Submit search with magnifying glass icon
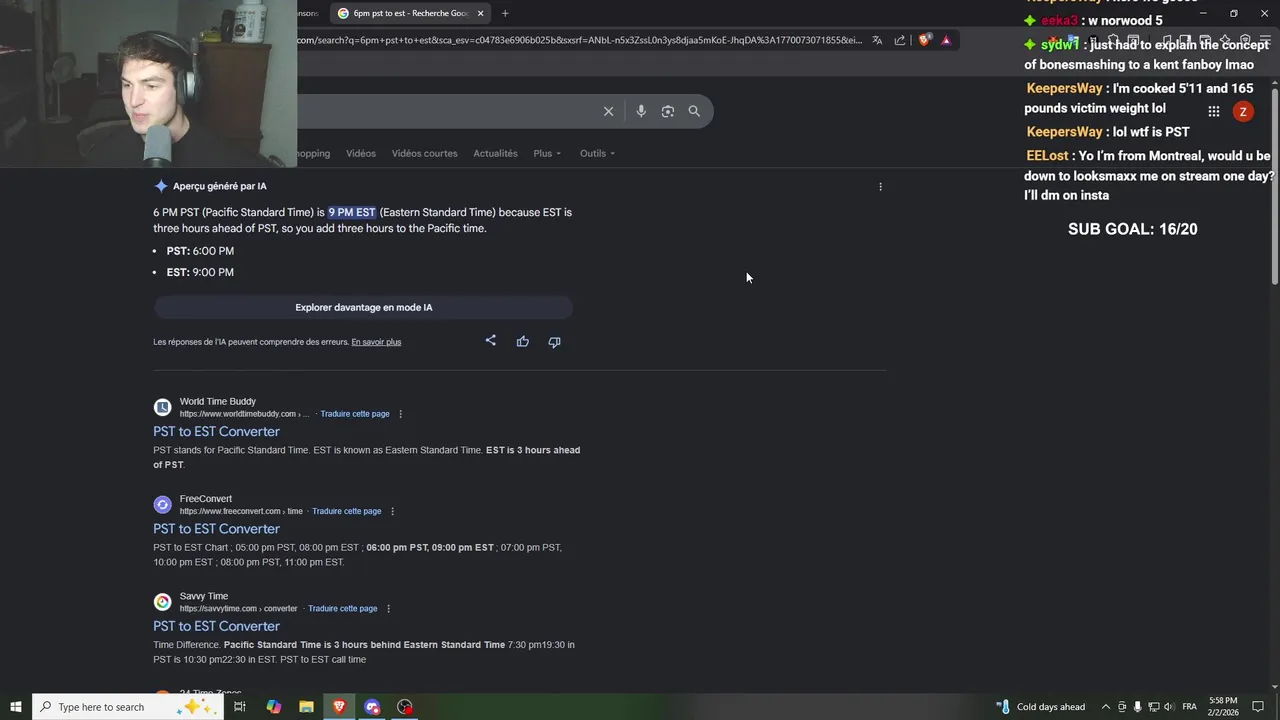 coord(694,111)
